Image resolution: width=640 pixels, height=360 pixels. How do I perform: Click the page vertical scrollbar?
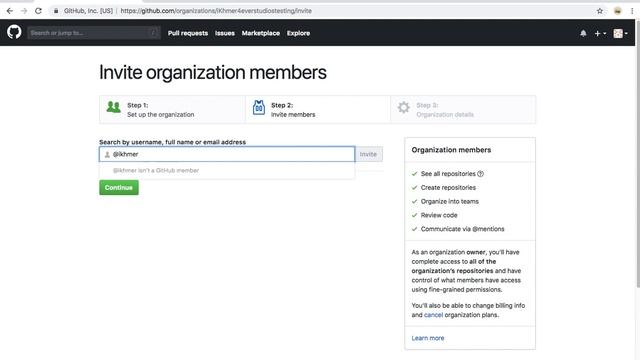click(638, 155)
